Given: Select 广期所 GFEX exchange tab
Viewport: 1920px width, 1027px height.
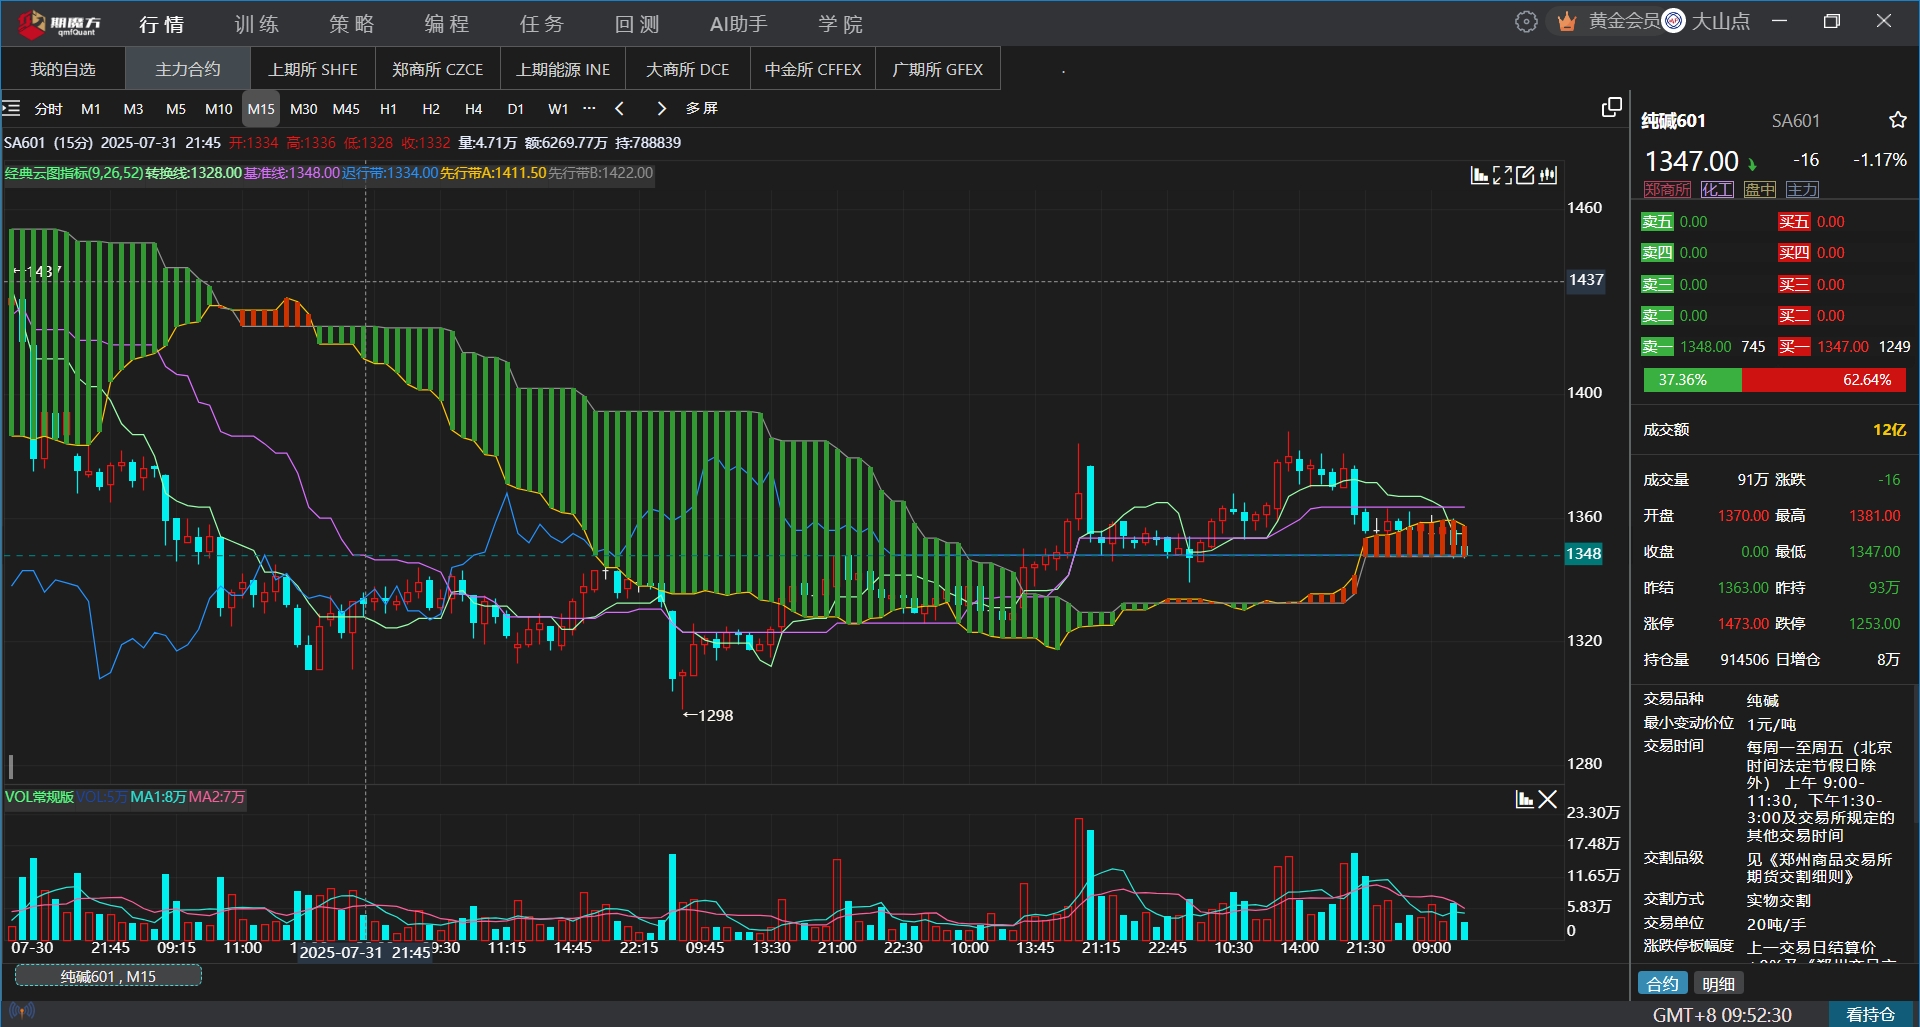Looking at the screenshot, I should tap(938, 69).
